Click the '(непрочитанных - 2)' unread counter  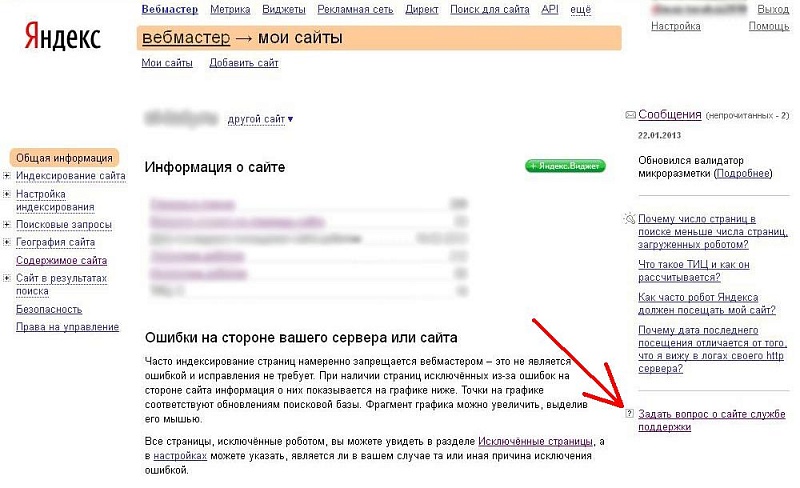point(747,116)
